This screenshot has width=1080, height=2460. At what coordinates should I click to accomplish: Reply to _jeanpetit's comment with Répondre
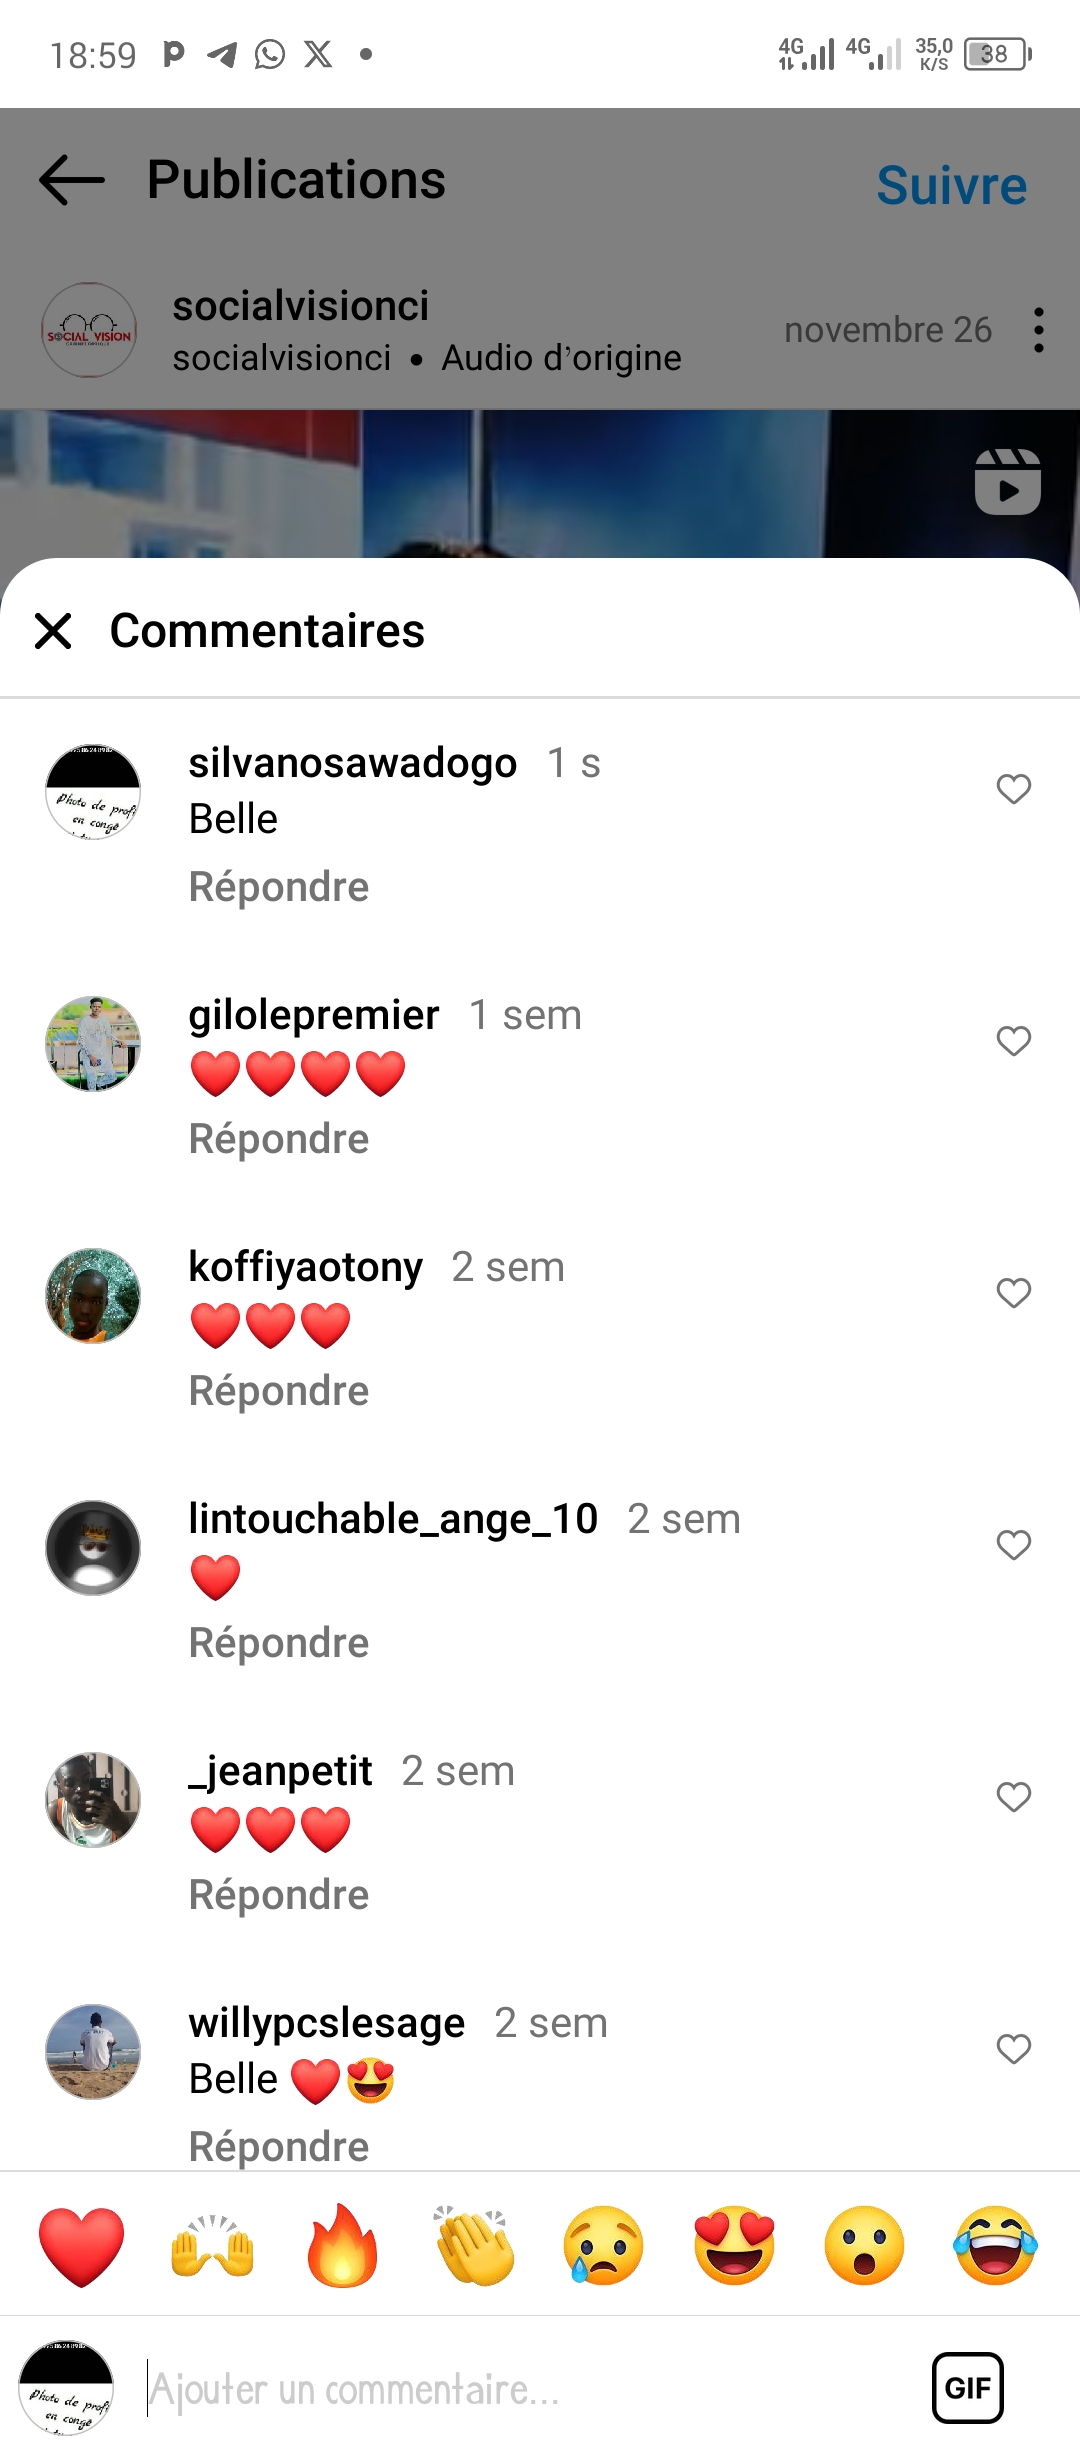(x=279, y=1895)
